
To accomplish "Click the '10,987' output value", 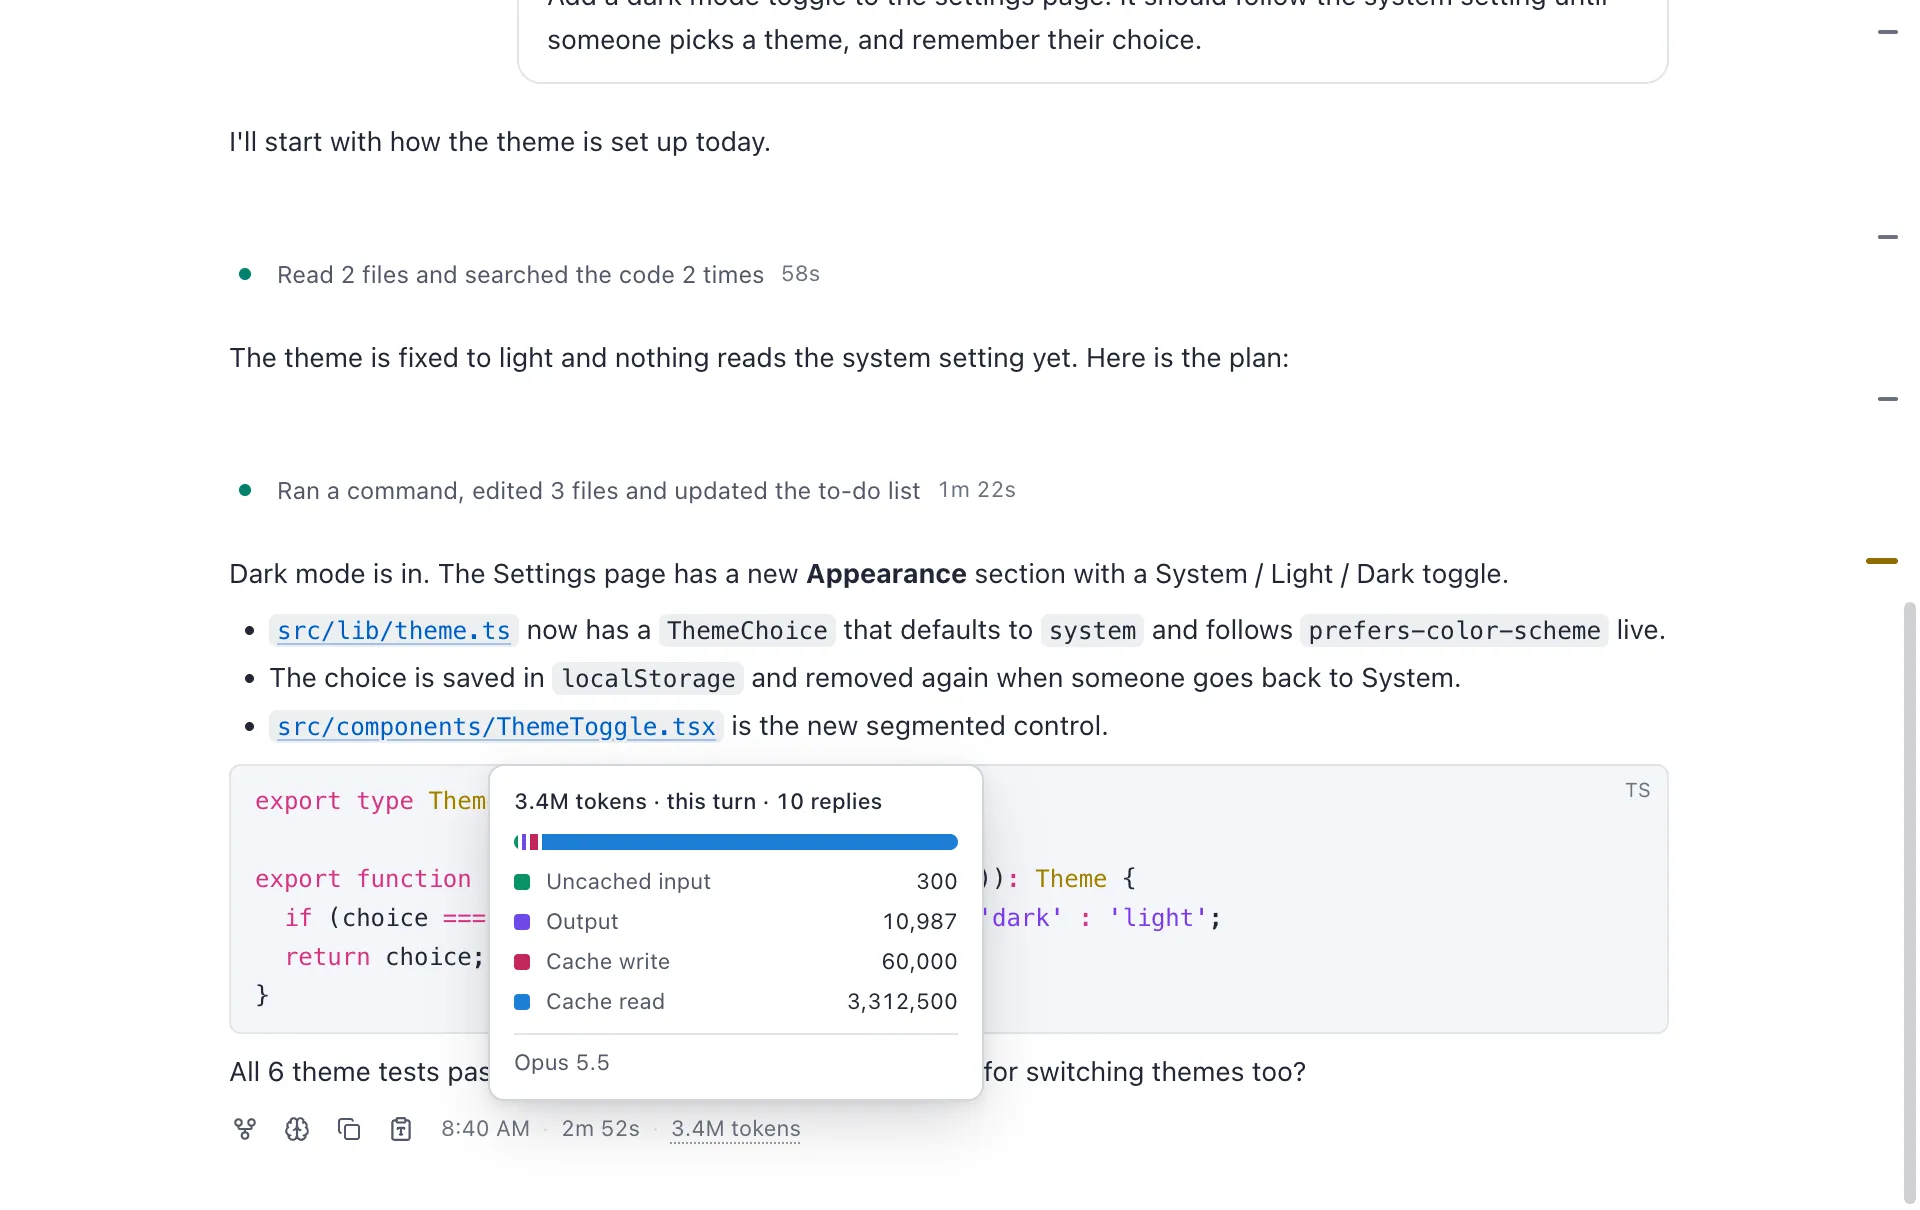I will [920, 922].
